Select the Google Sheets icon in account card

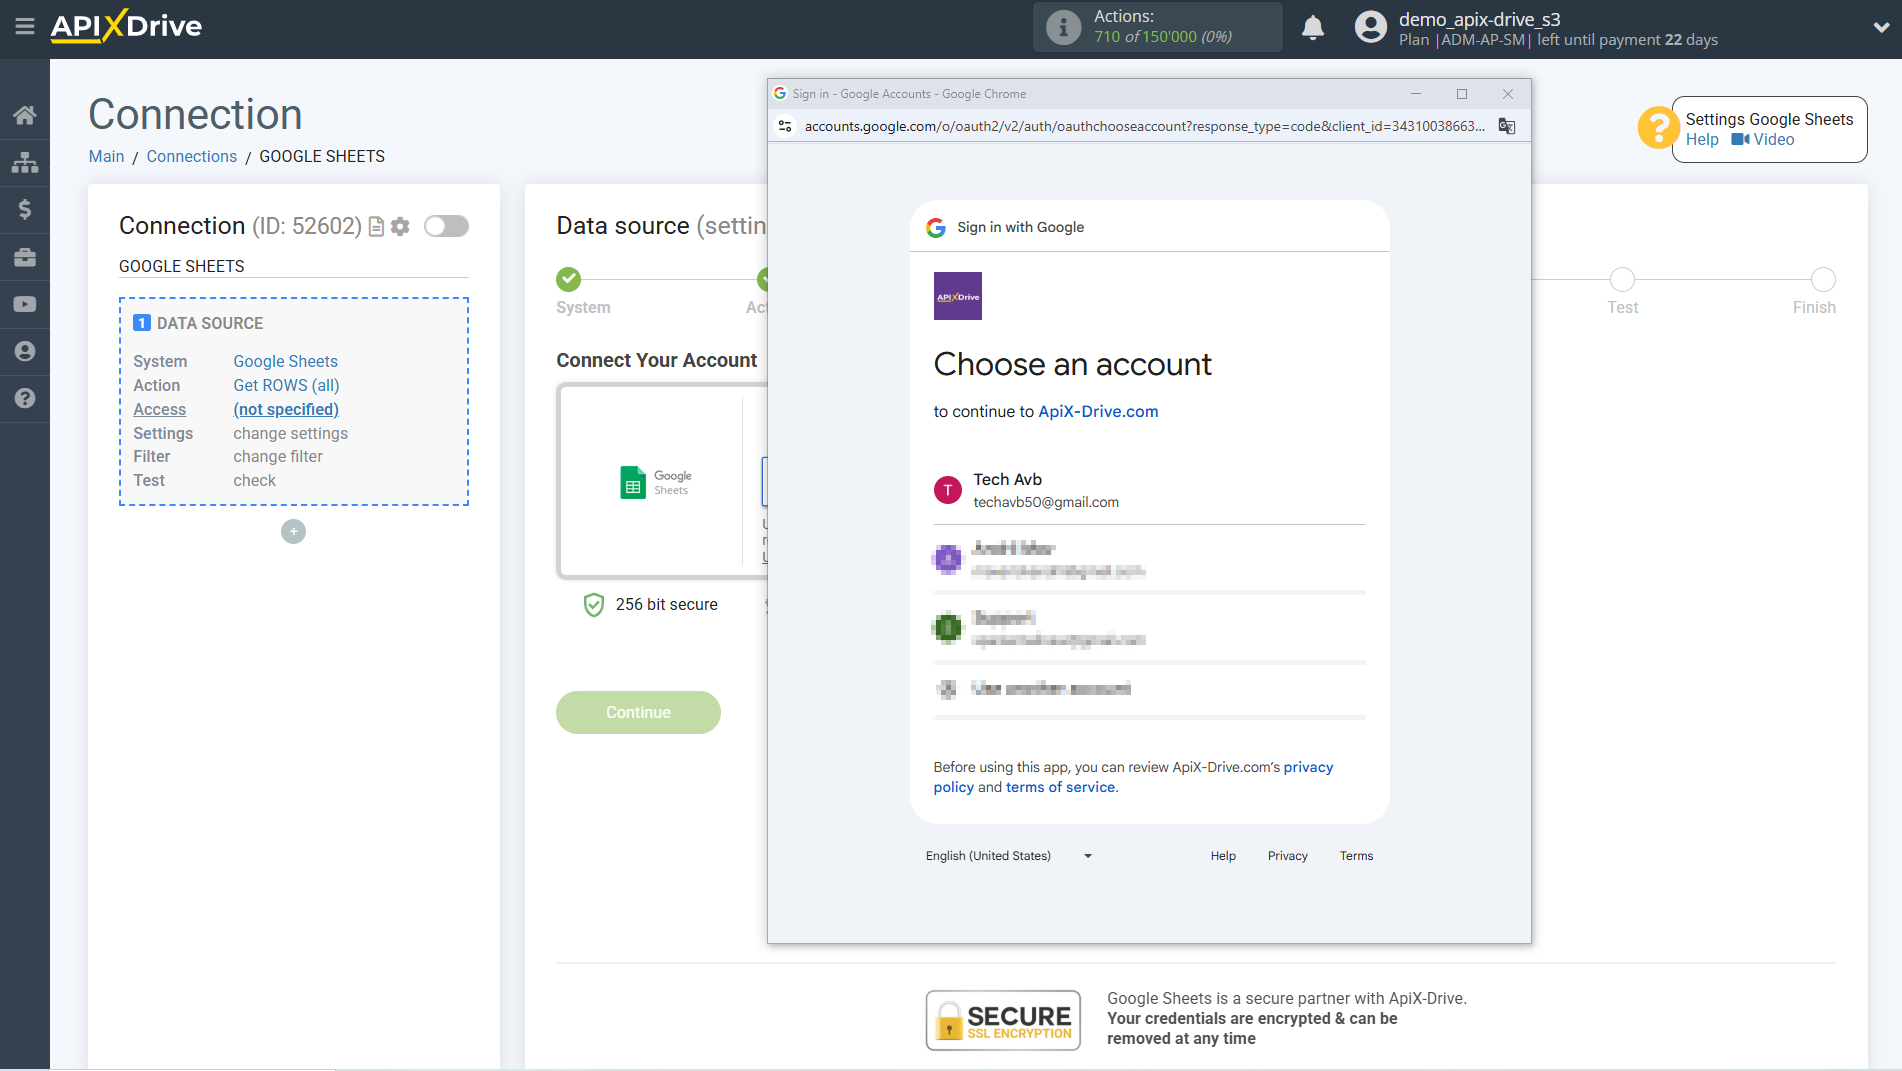click(x=632, y=482)
